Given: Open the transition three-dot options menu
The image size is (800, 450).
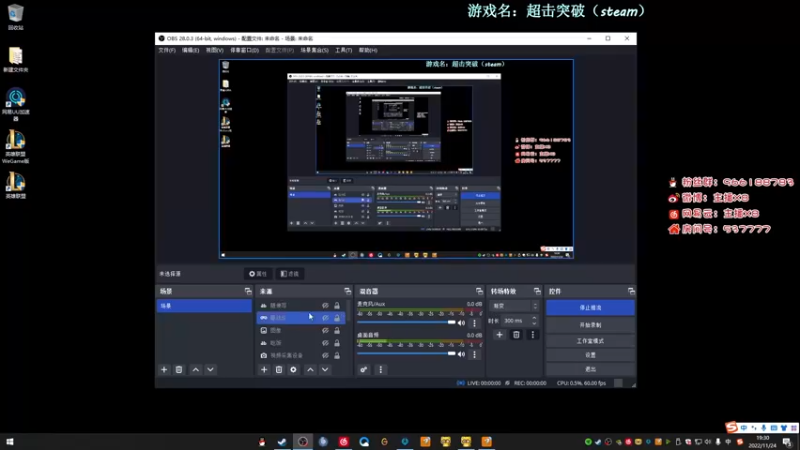Looking at the screenshot, I should click(533, 335).
